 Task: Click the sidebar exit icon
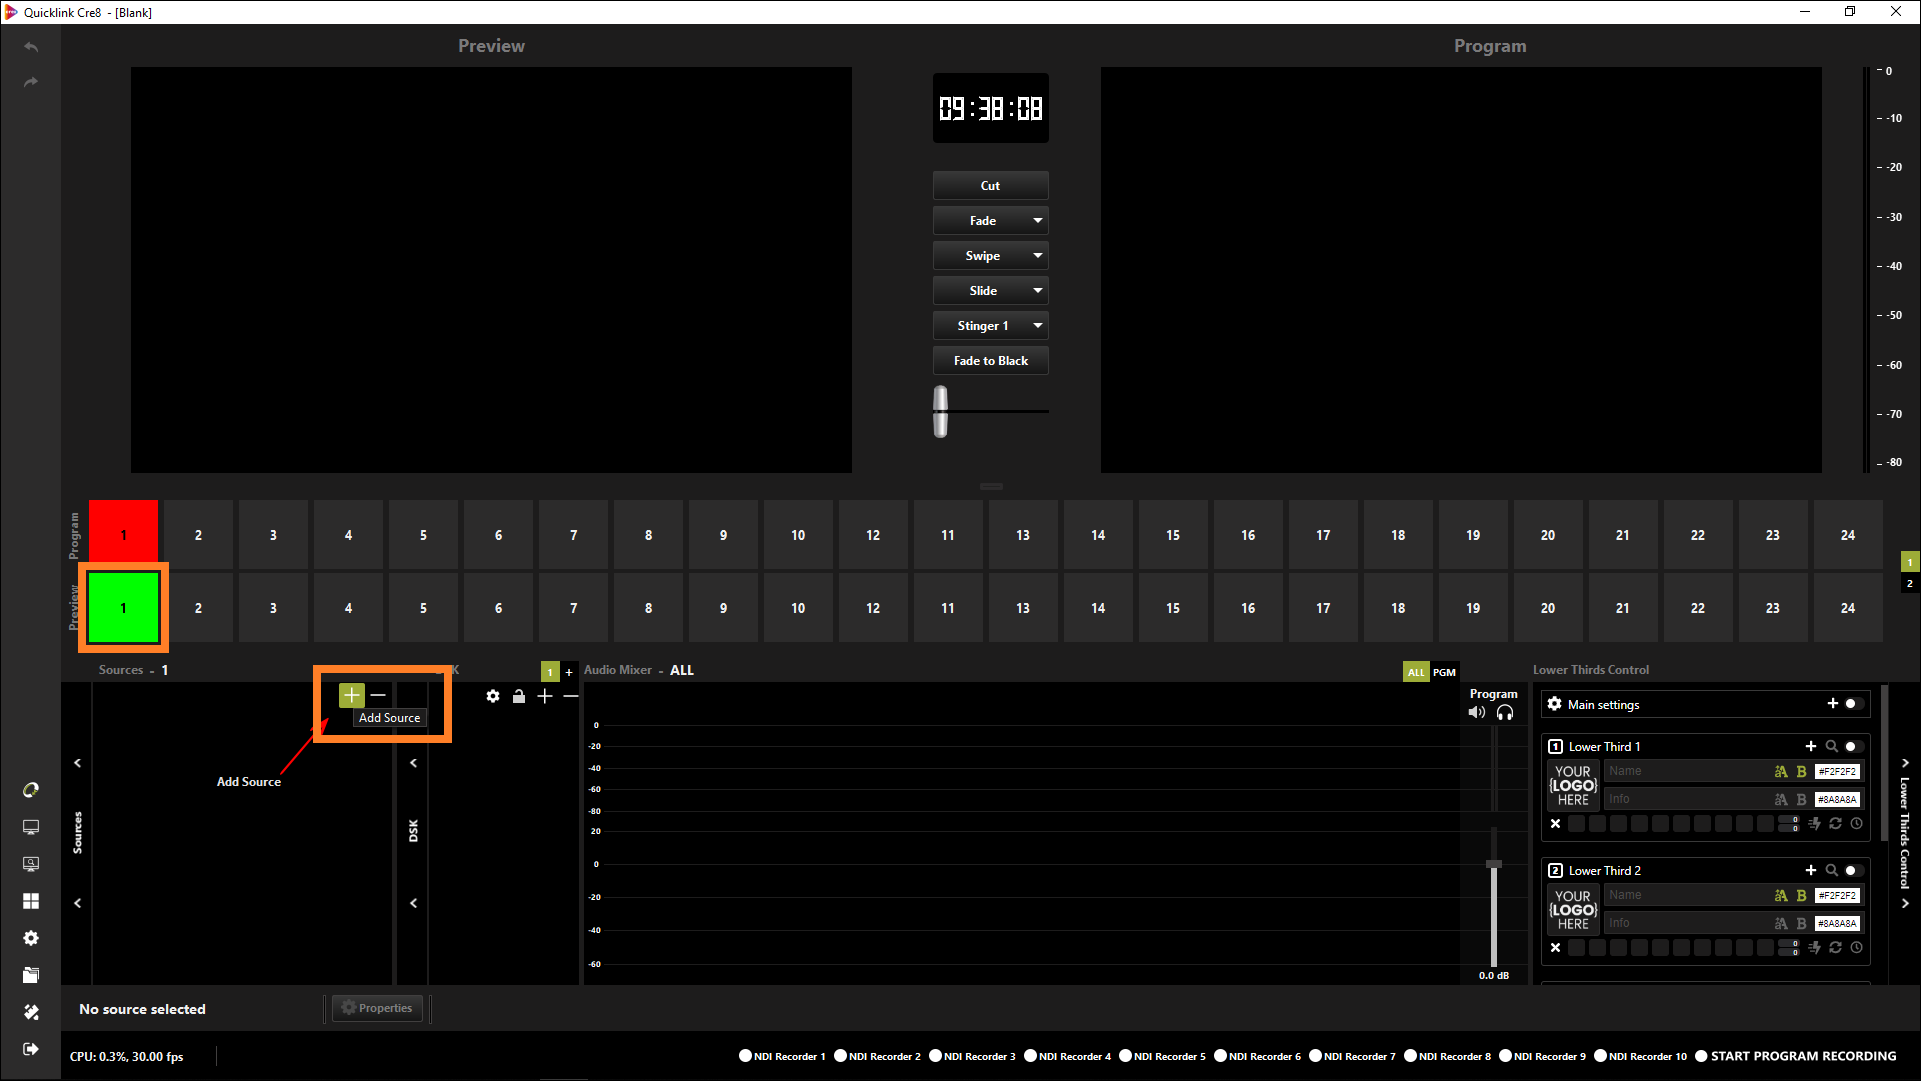pyautogui.click(x=31, y=1049)
